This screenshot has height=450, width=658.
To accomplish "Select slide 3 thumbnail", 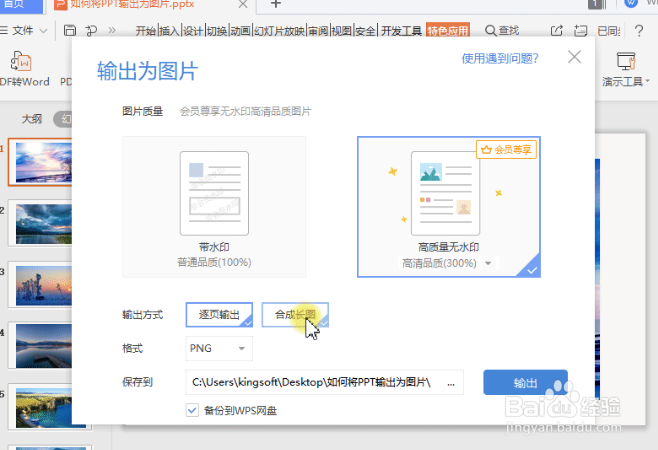I will click(x=44, y=285).
